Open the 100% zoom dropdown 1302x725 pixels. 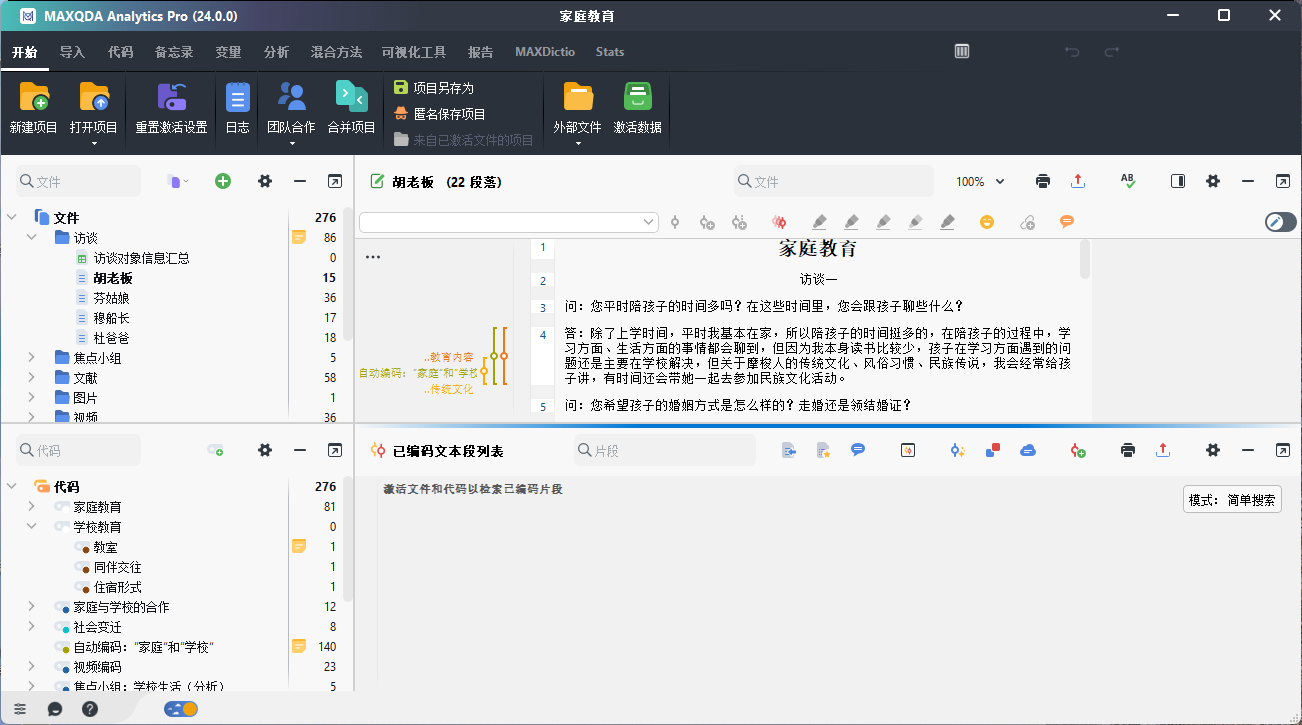click(x=980, y=181)
